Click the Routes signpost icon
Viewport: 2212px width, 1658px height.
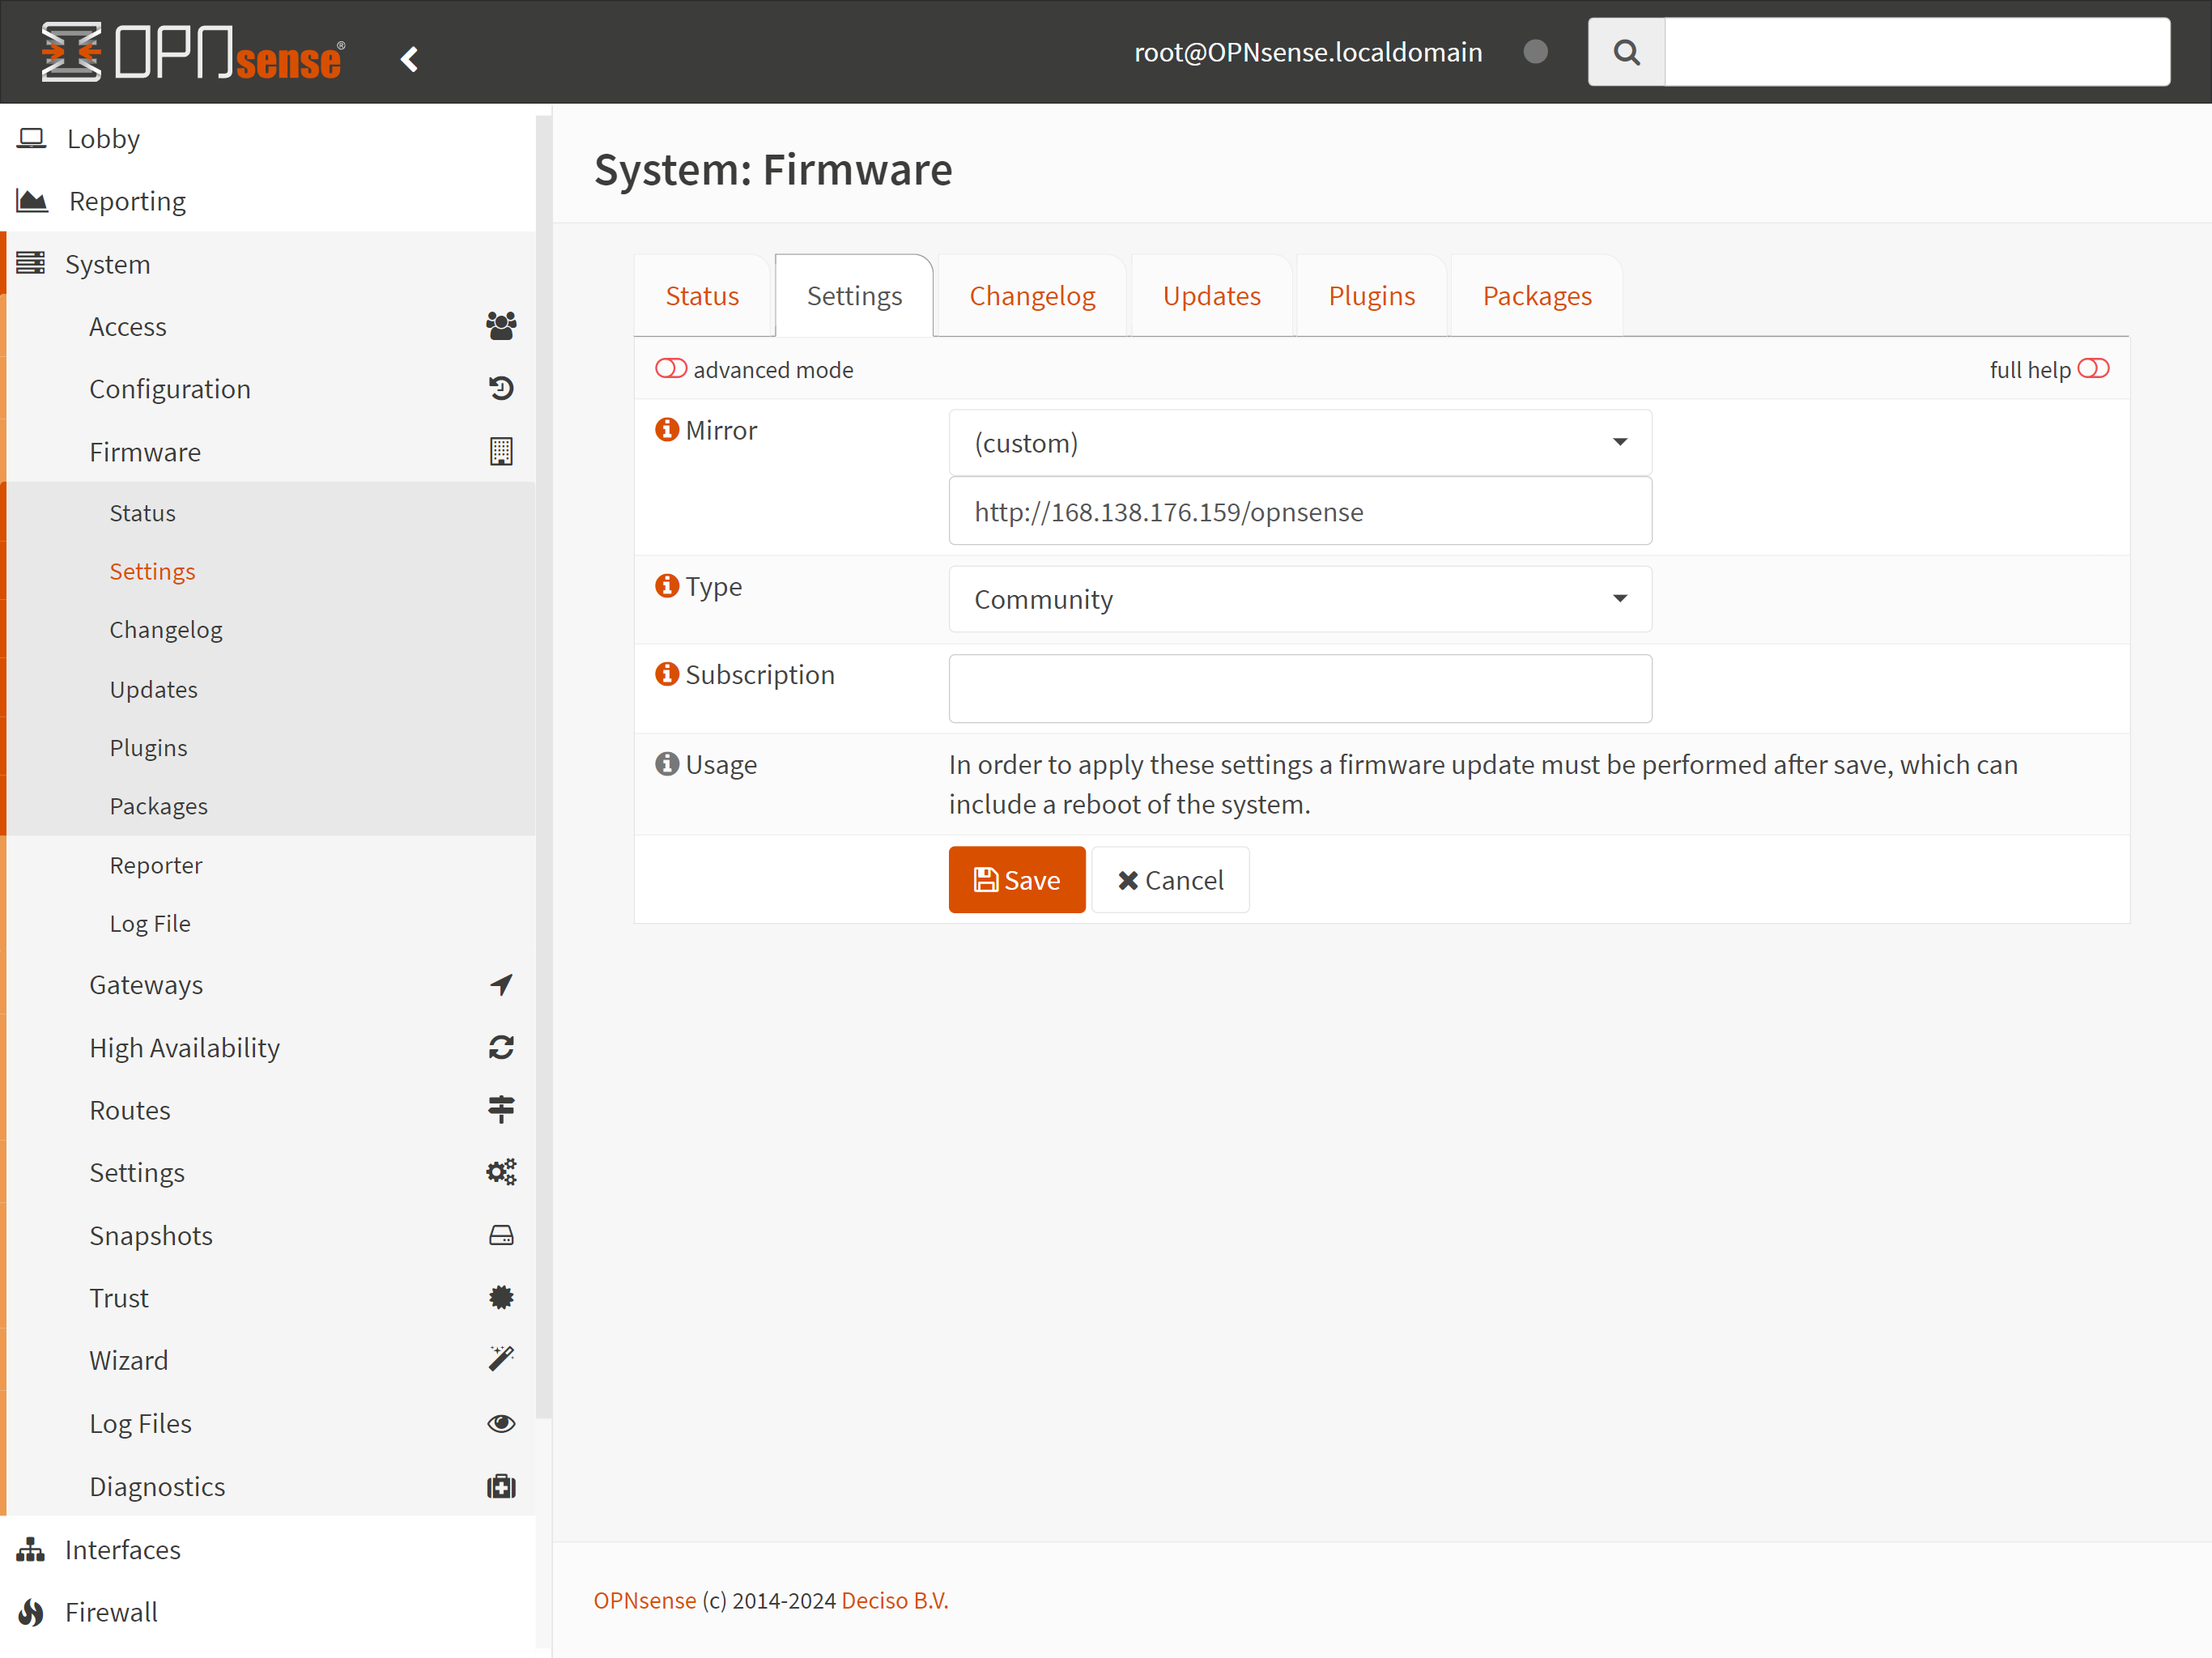pos(501,1109)
